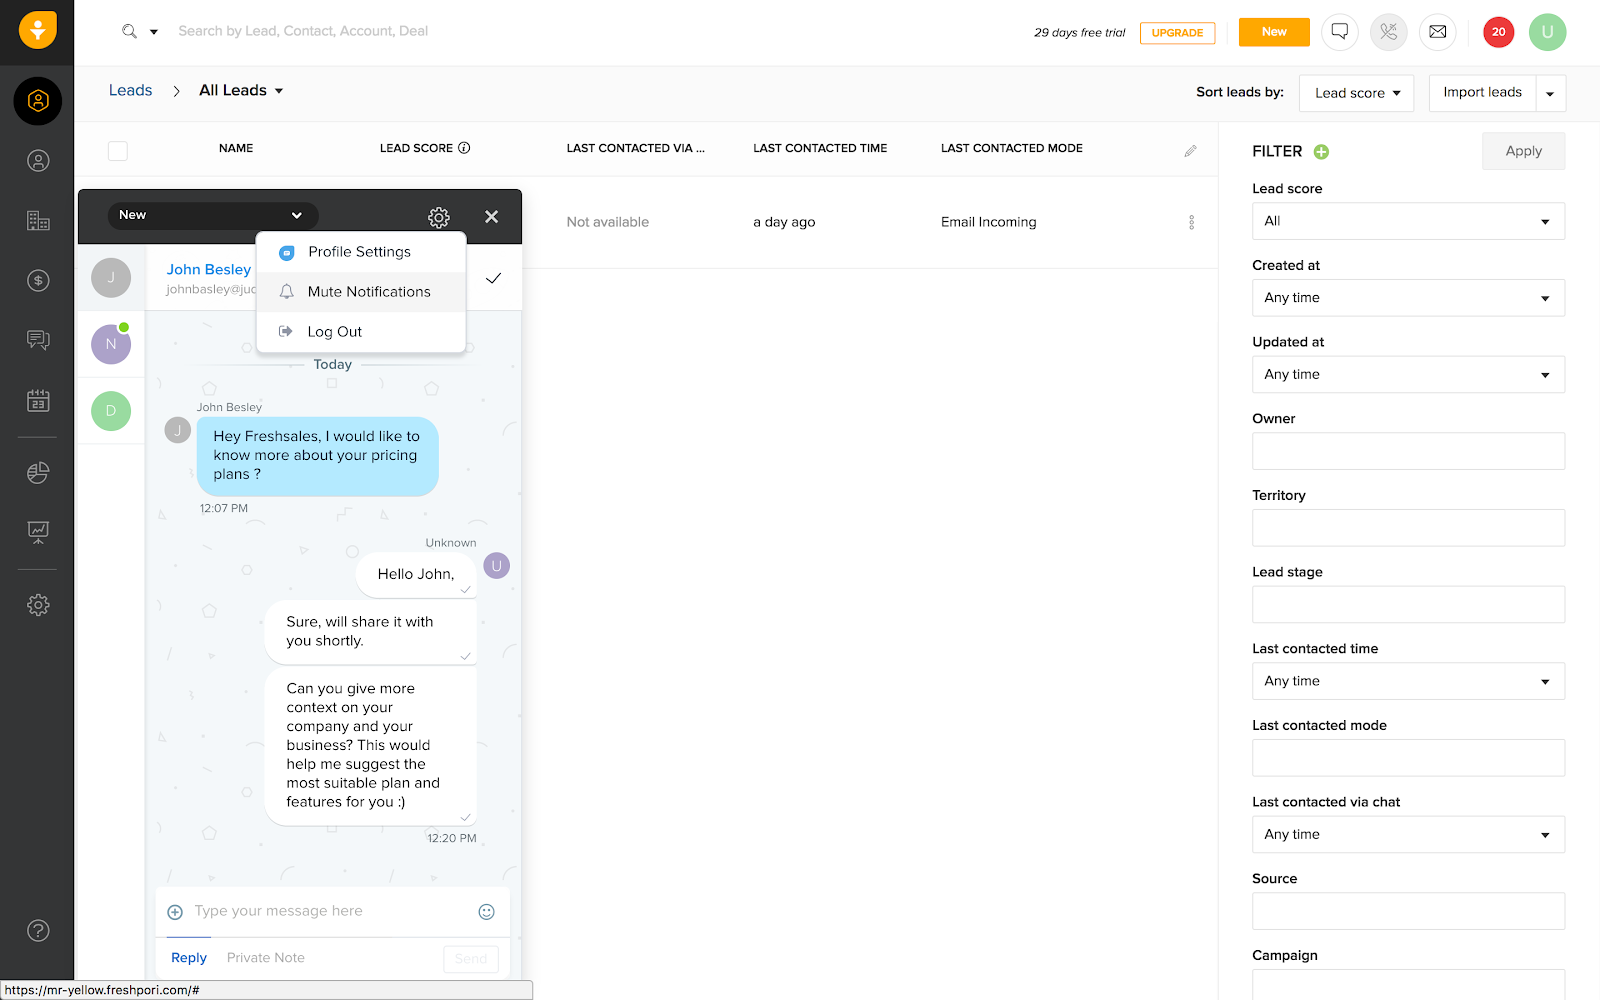Image resolution: width=1600 pixels, height=1000 pixels.
Task: Click the Owner filter field
Action: (x=1408, y=451)
